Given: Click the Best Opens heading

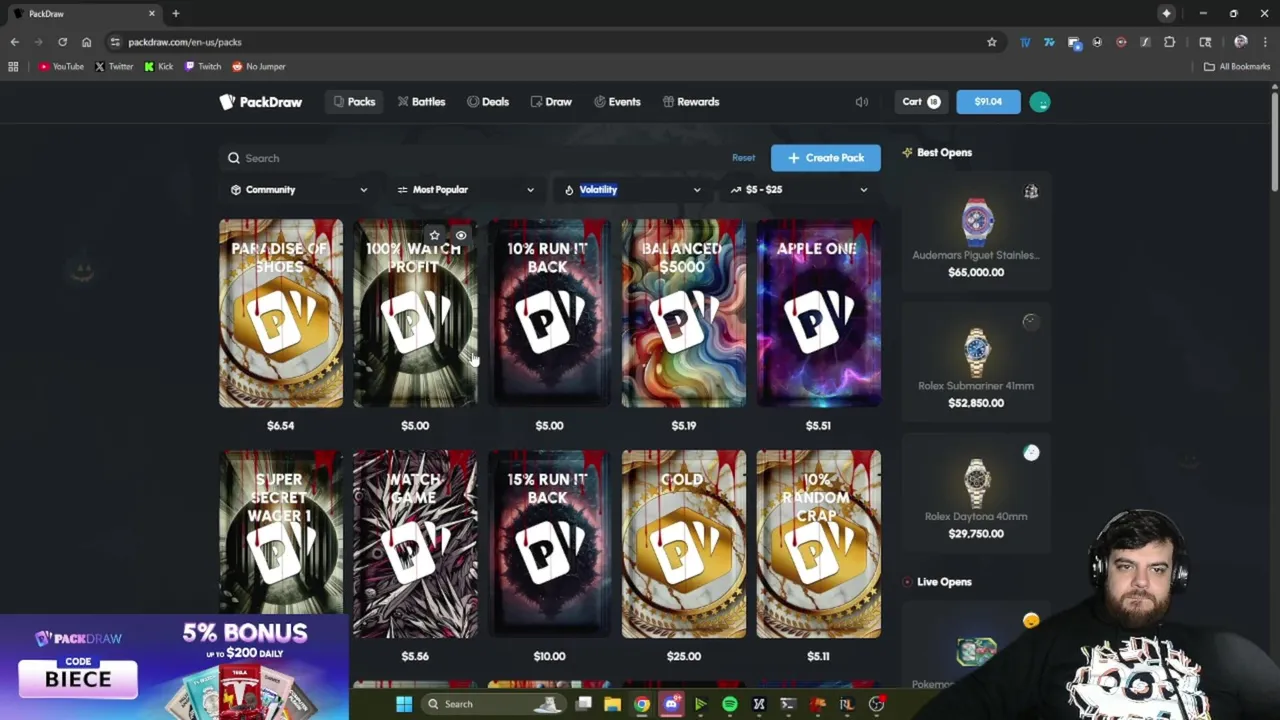Looking at the screenshot, I should [x=944, y=152].
